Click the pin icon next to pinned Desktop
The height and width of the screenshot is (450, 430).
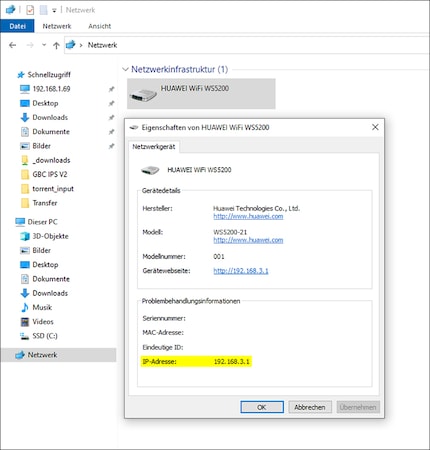pyautogui.click(x=111, y=103)
